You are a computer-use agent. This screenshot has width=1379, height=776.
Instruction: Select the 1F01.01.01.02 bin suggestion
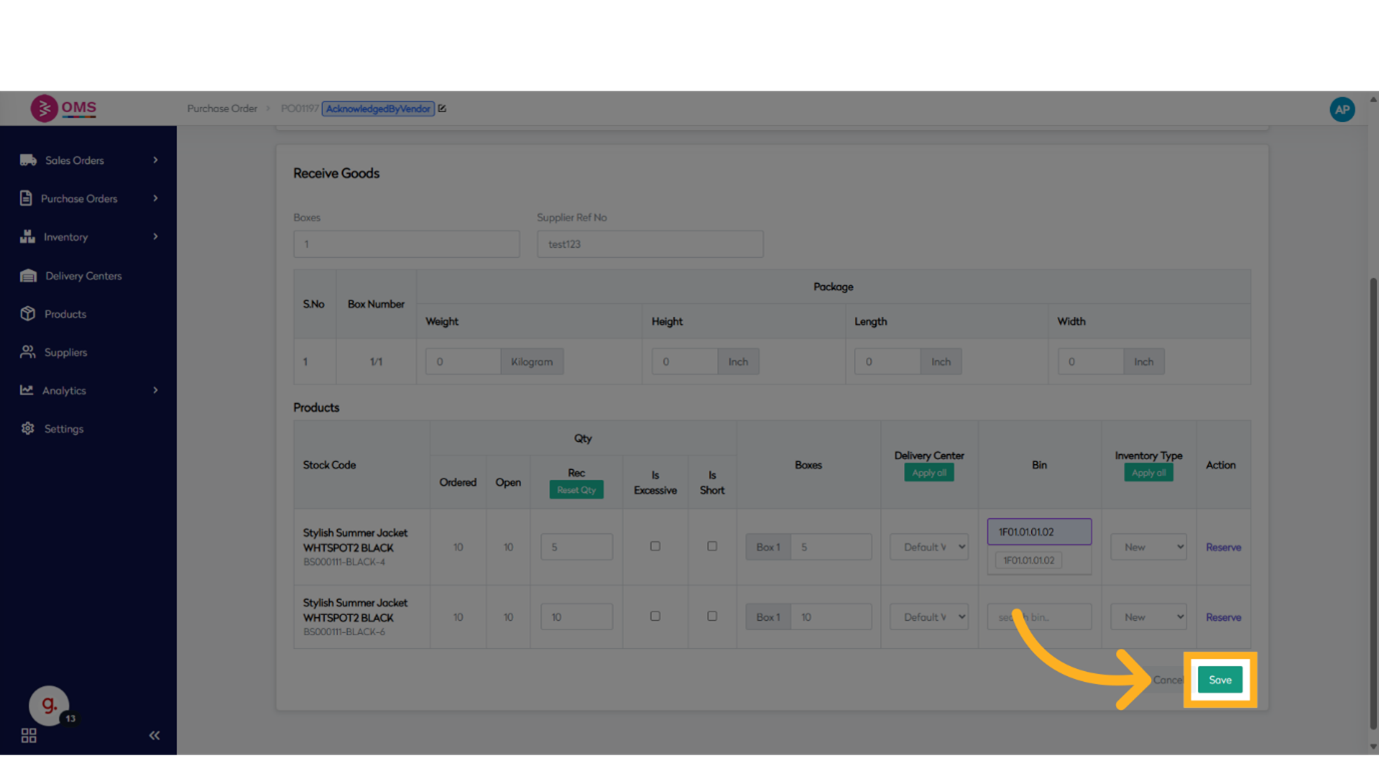(1028, 561)
